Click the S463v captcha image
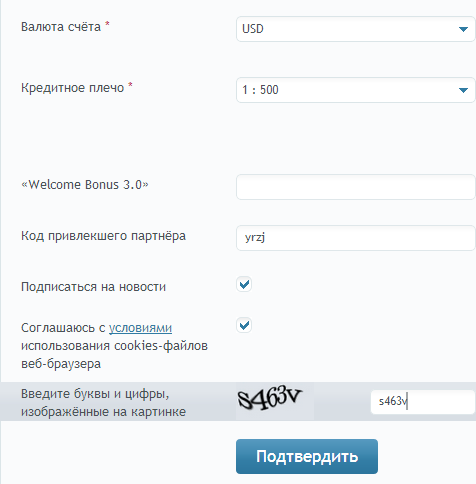Image resolution: width=476 pixels, height=484 pixels. (275, 401)
